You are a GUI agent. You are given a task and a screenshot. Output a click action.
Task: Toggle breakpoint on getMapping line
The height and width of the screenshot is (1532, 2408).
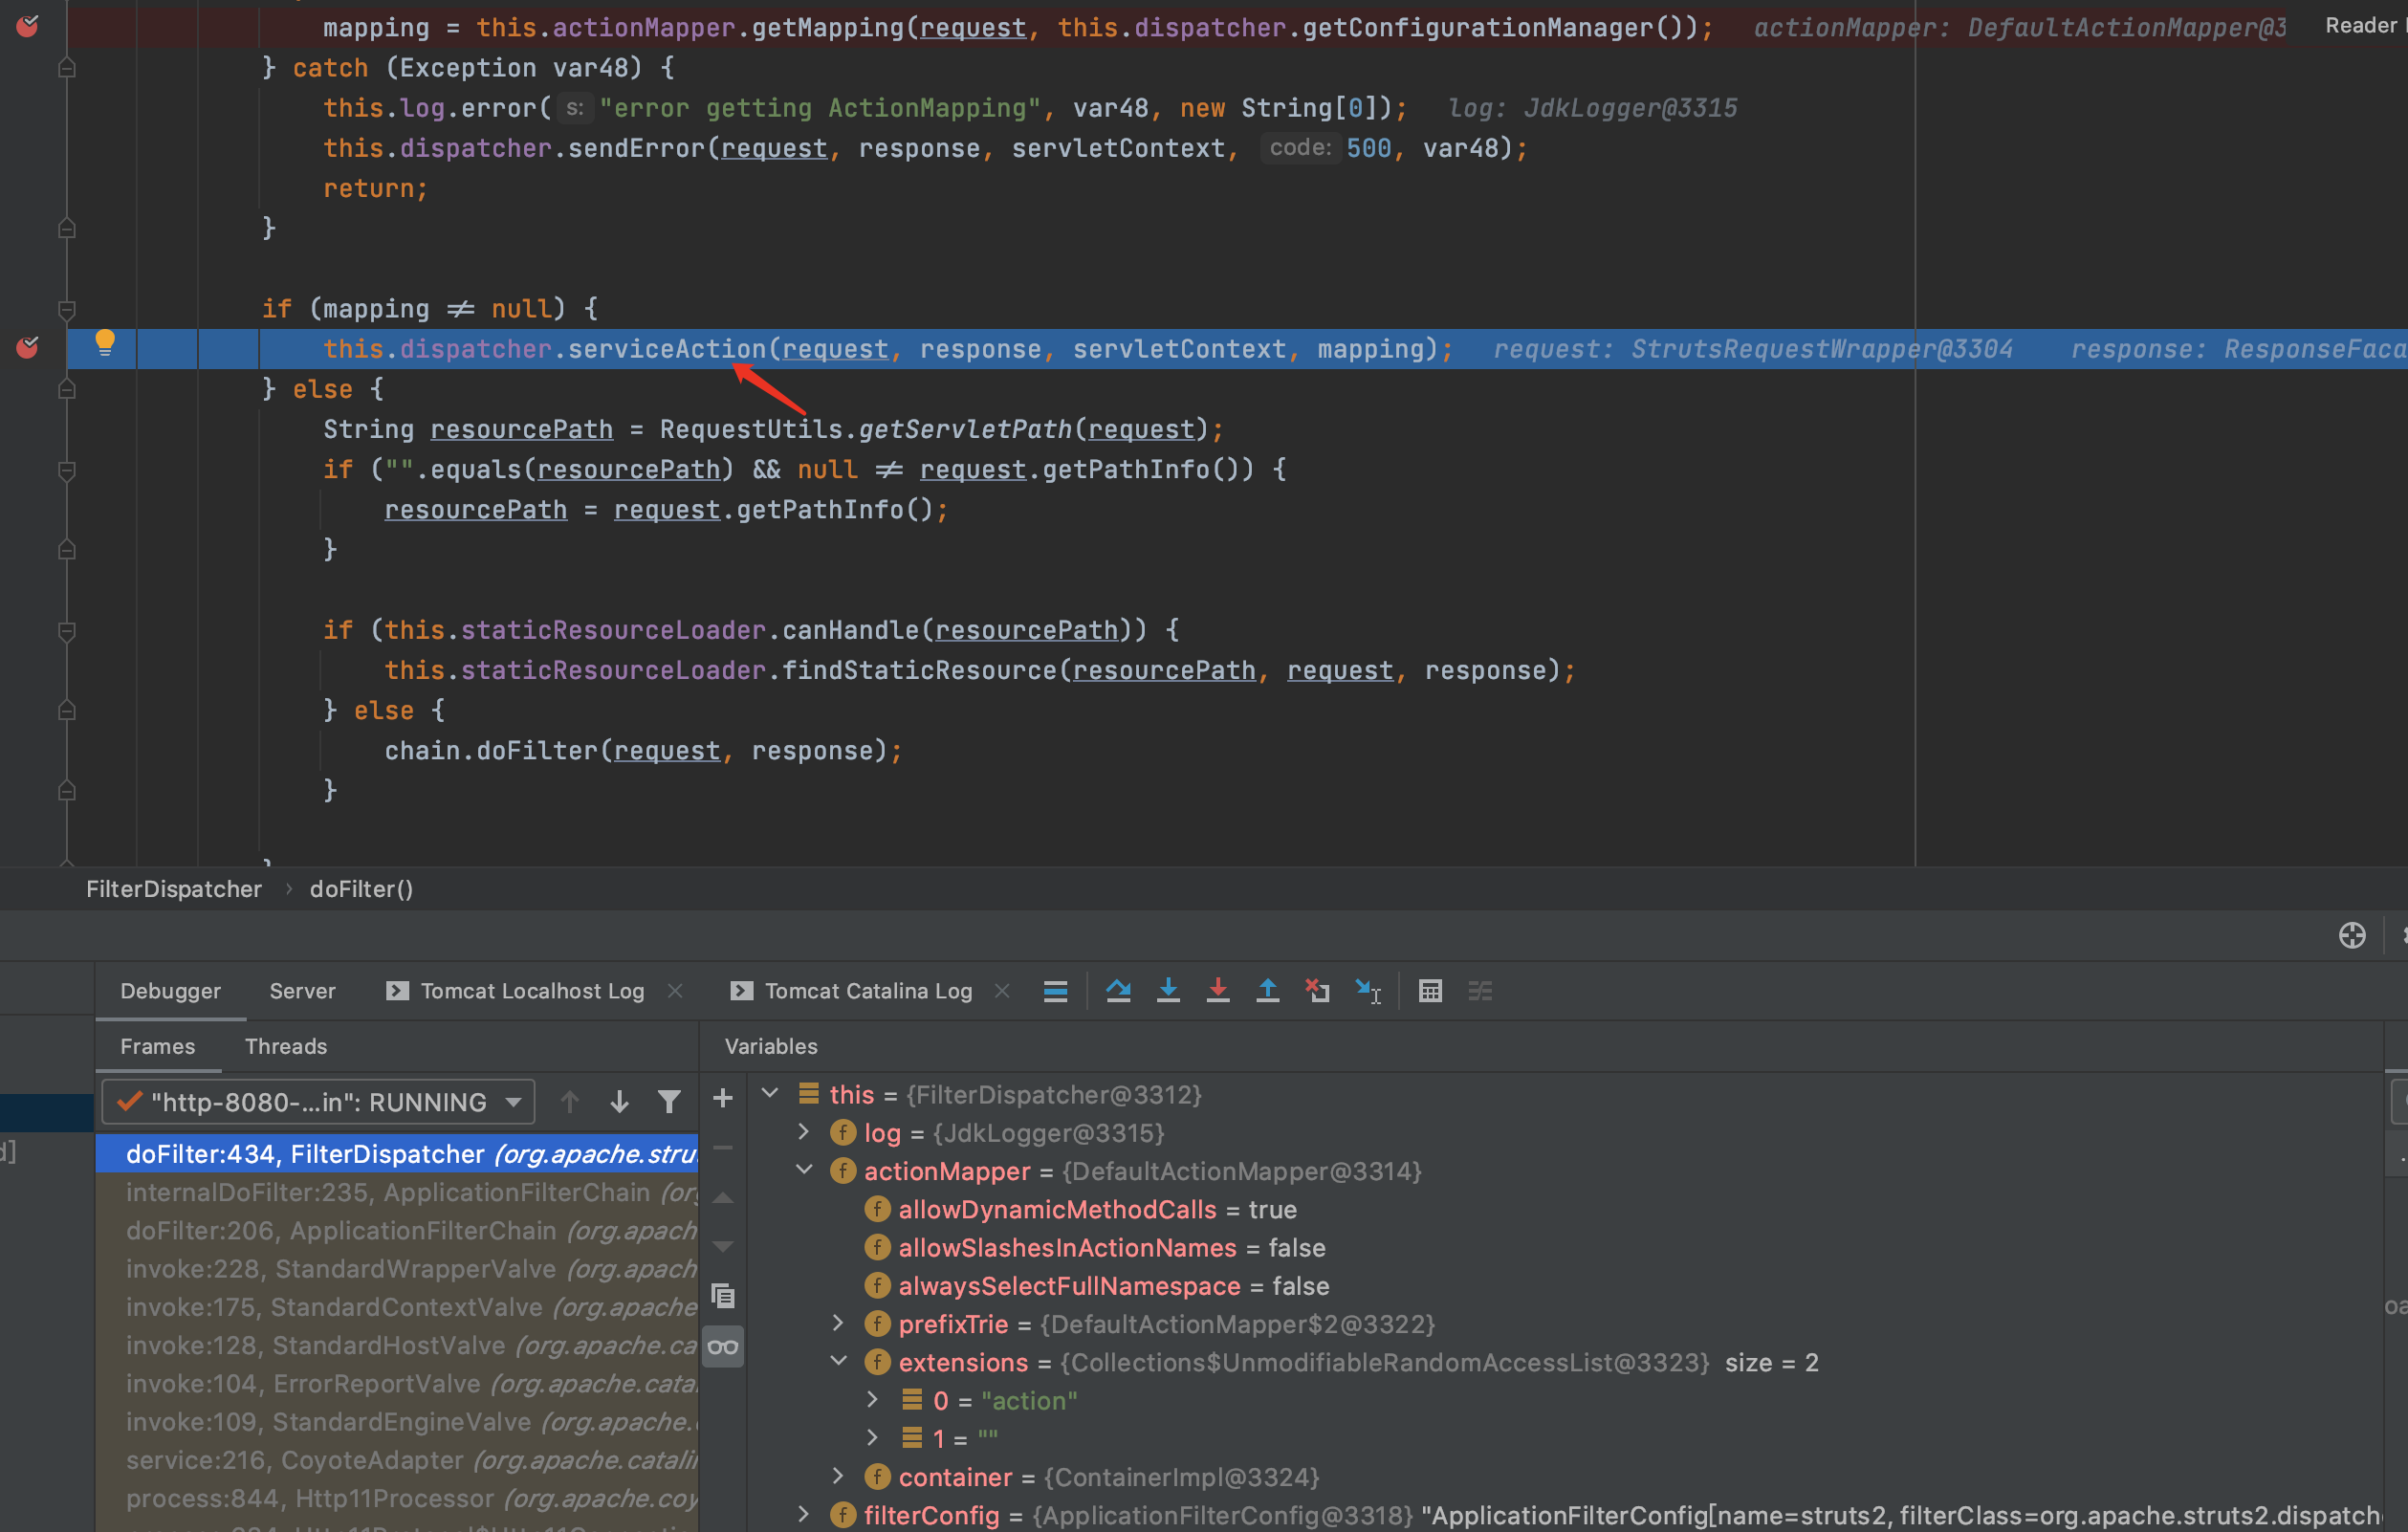(x=27, y=26)
